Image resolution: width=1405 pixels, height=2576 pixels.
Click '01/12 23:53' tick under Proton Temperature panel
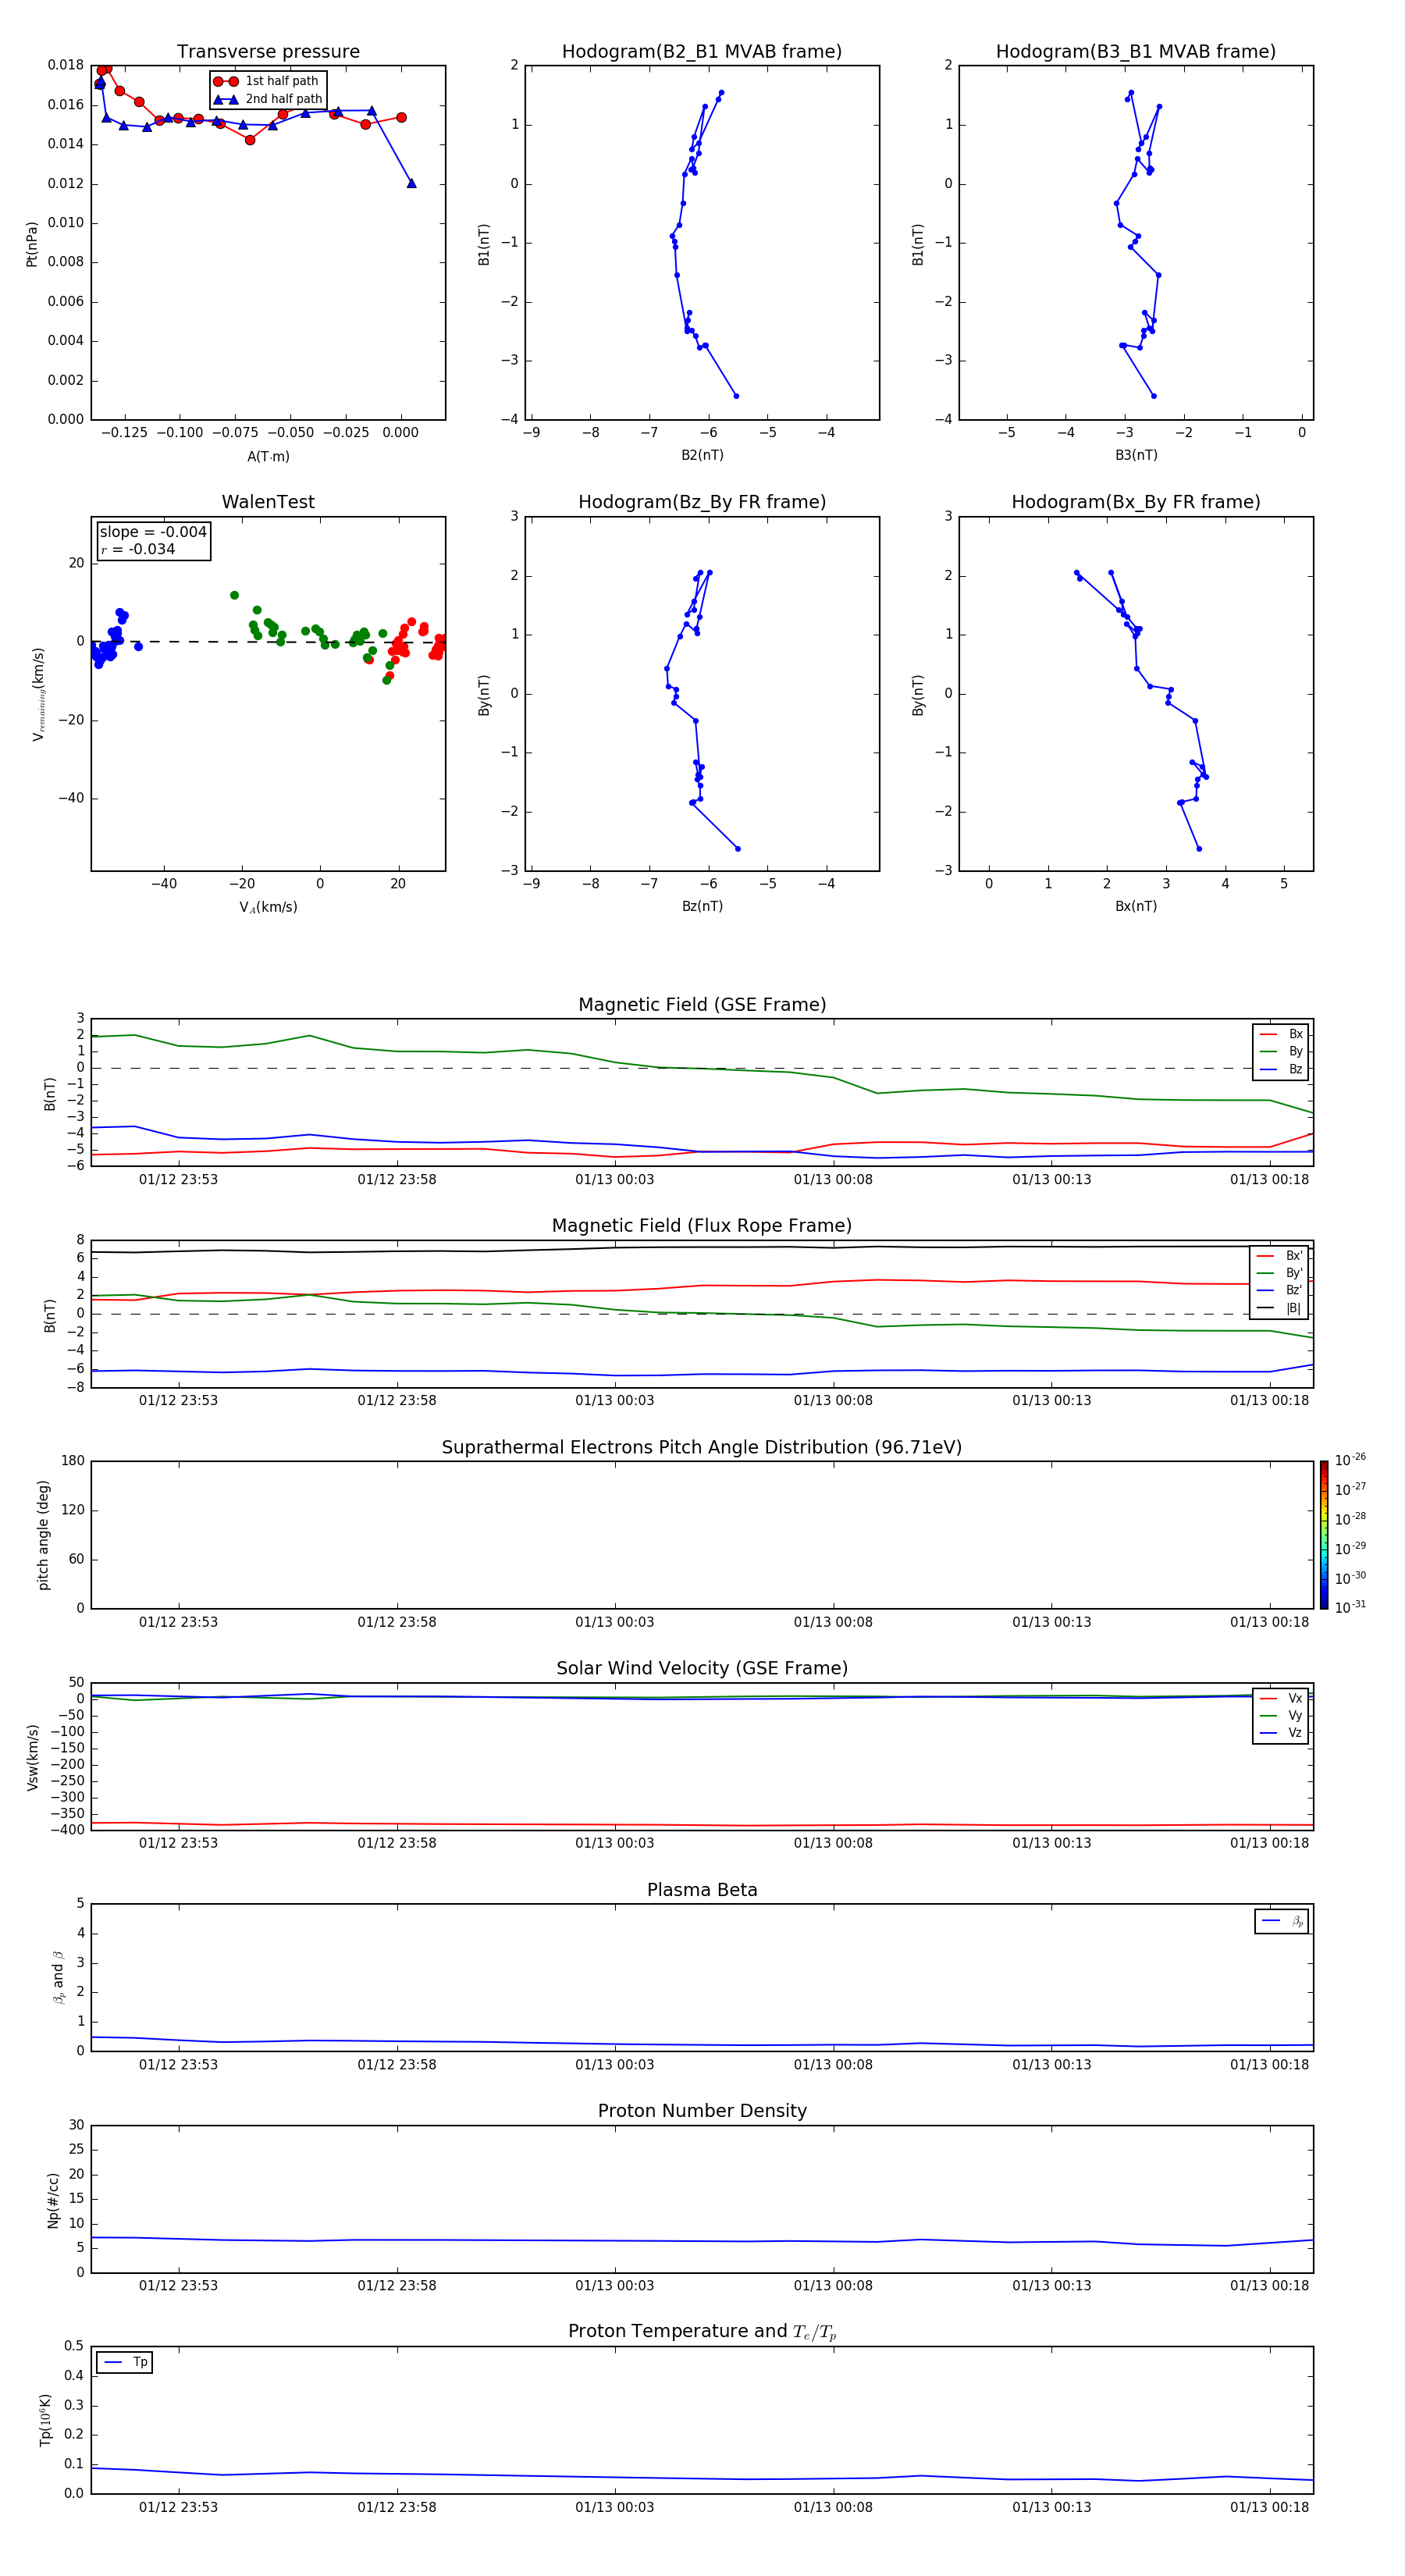(x=178, y=2507)
